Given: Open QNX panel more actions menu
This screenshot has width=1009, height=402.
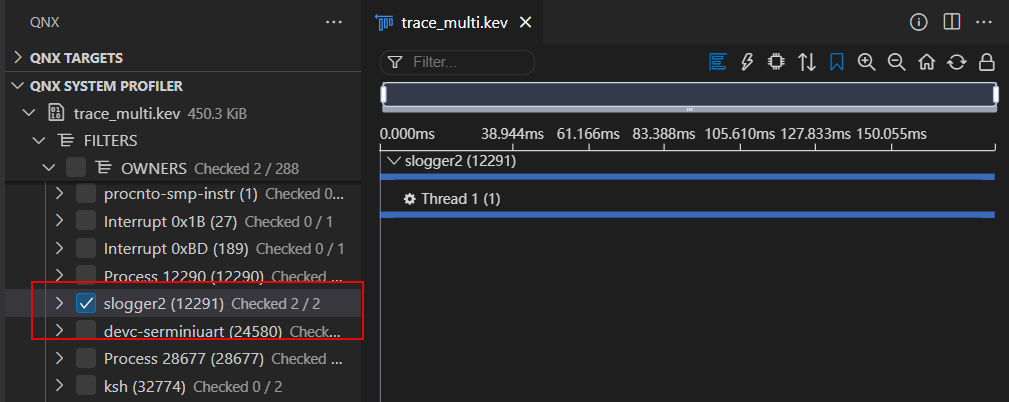Looking at the screenshot, I should (333, 22).
